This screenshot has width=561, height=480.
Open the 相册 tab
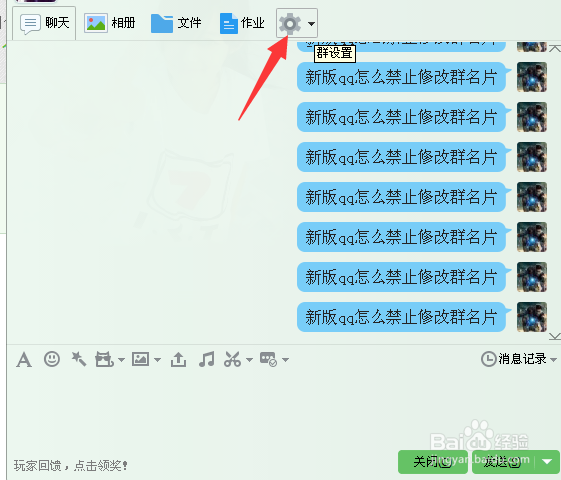click(x=110, y=23)
